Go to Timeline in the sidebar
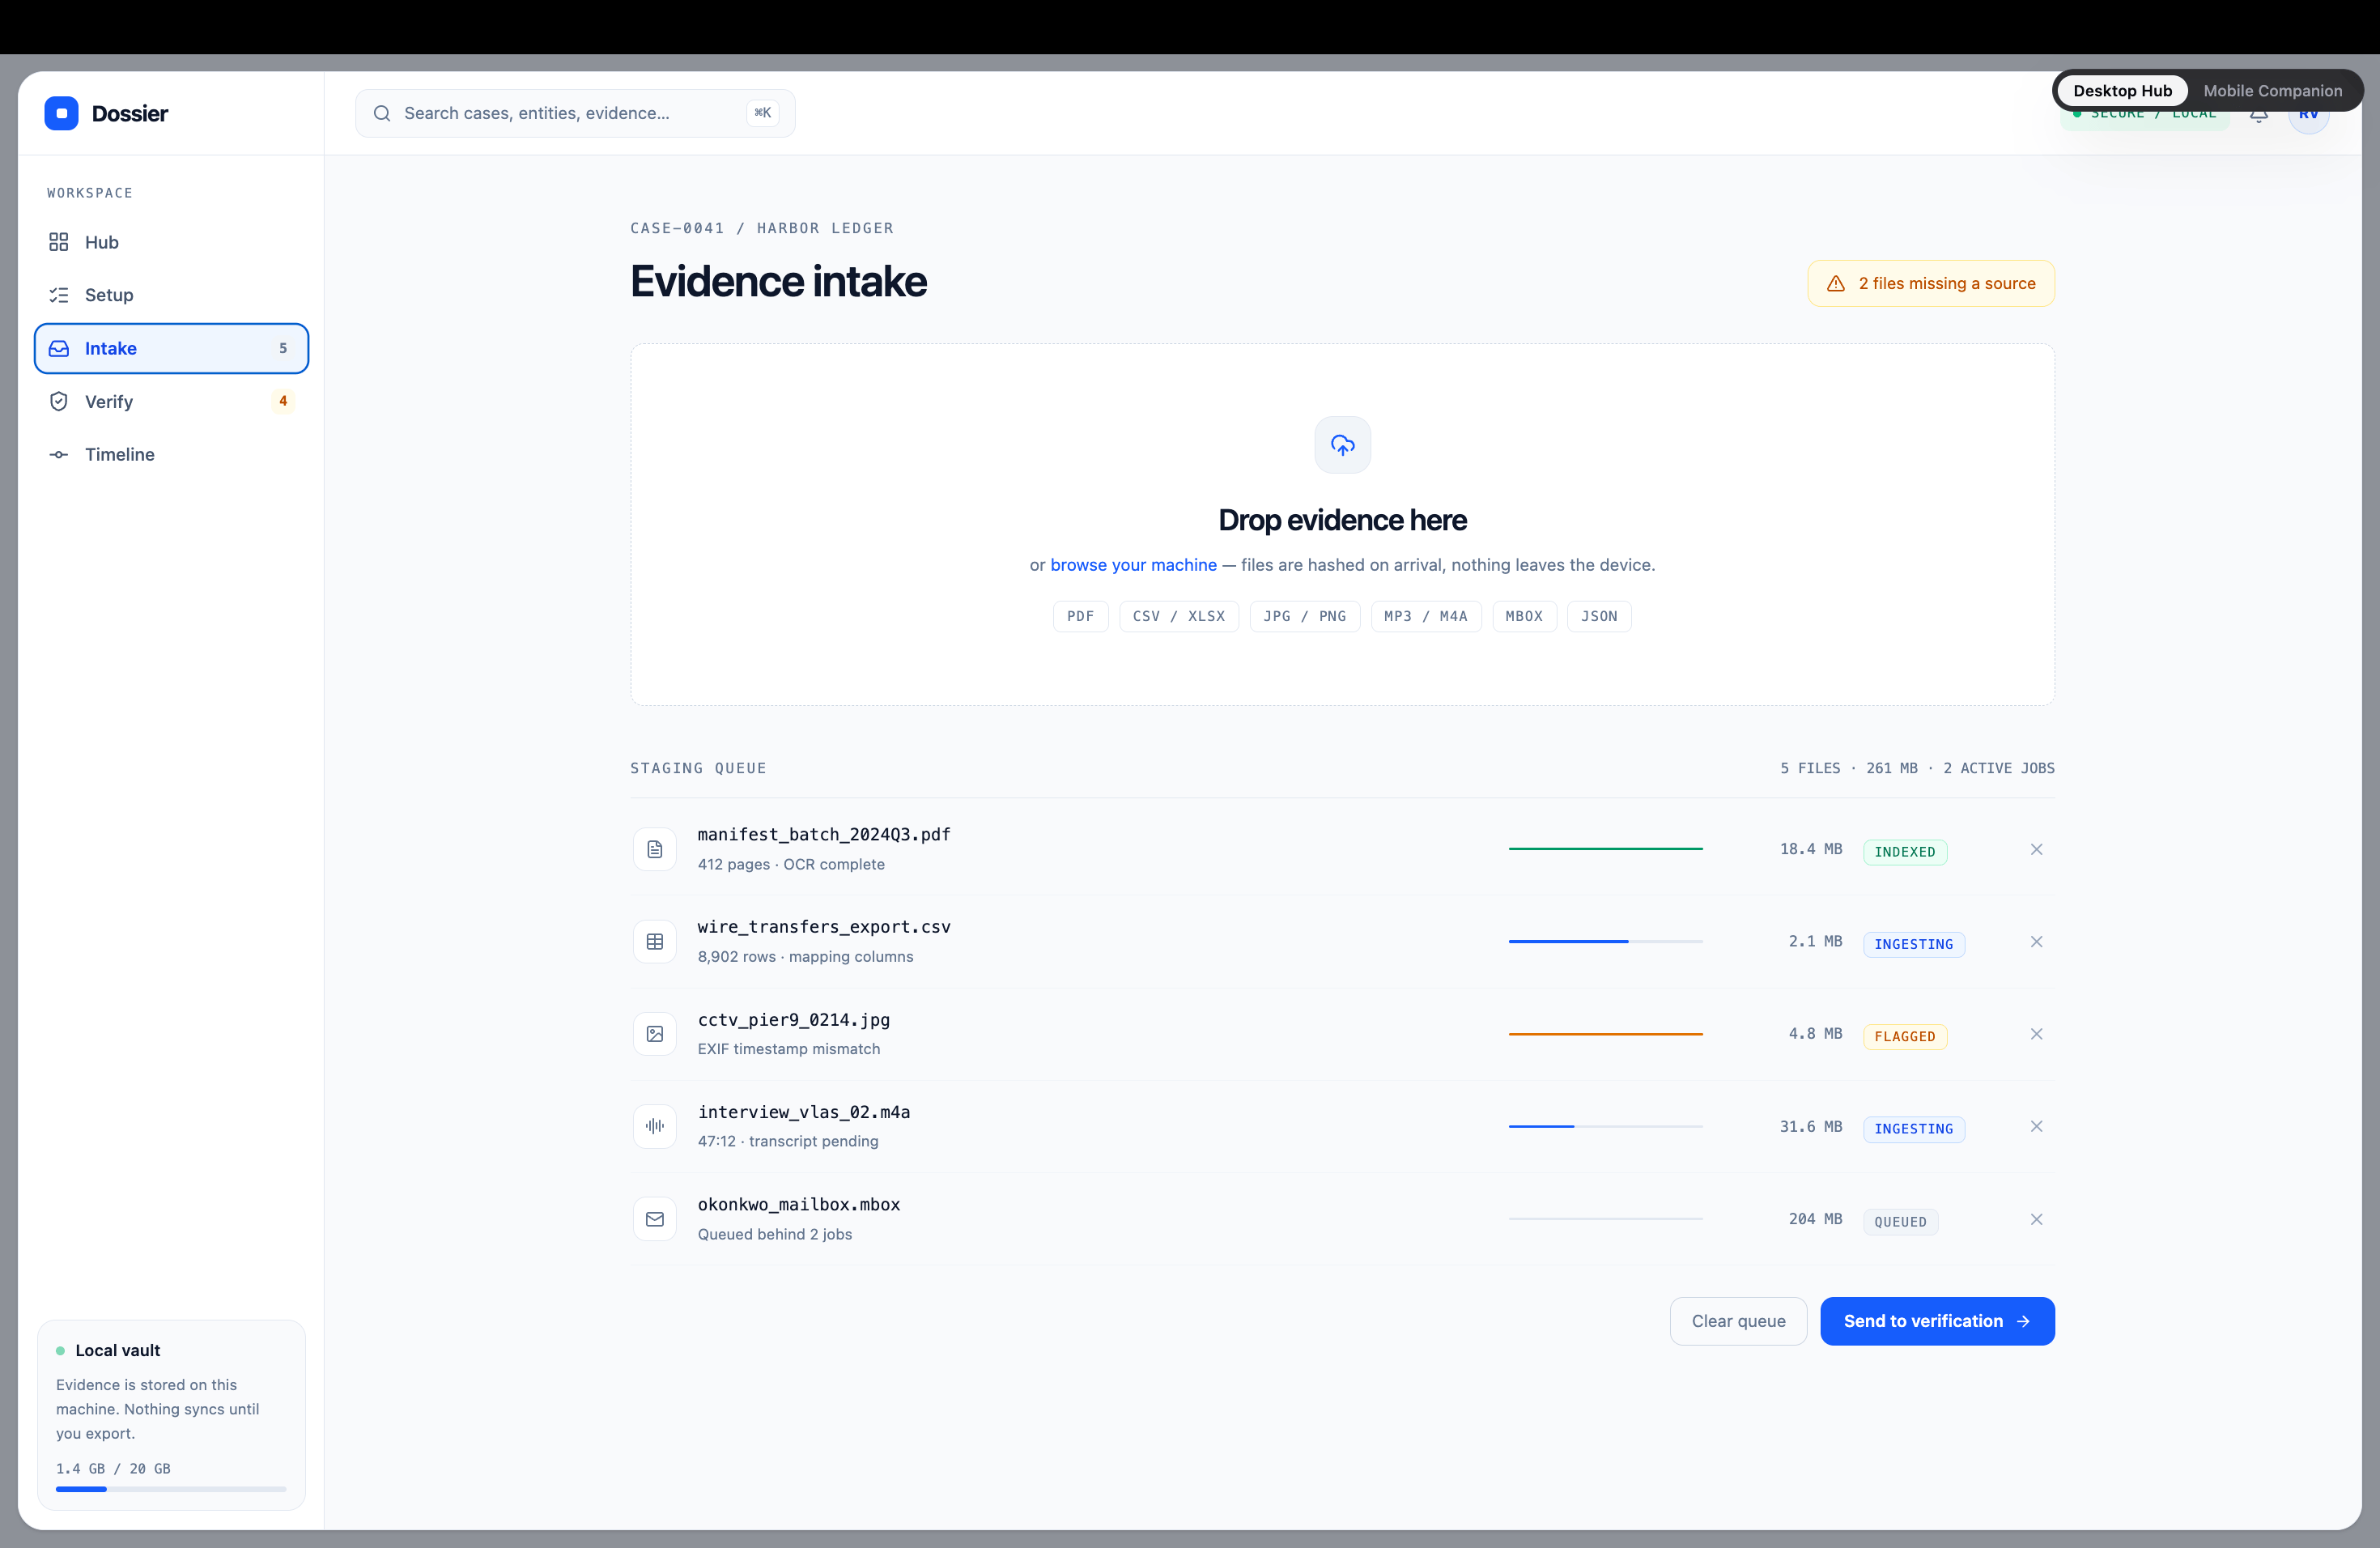The image size is (2380, 1548). (171, 454)
